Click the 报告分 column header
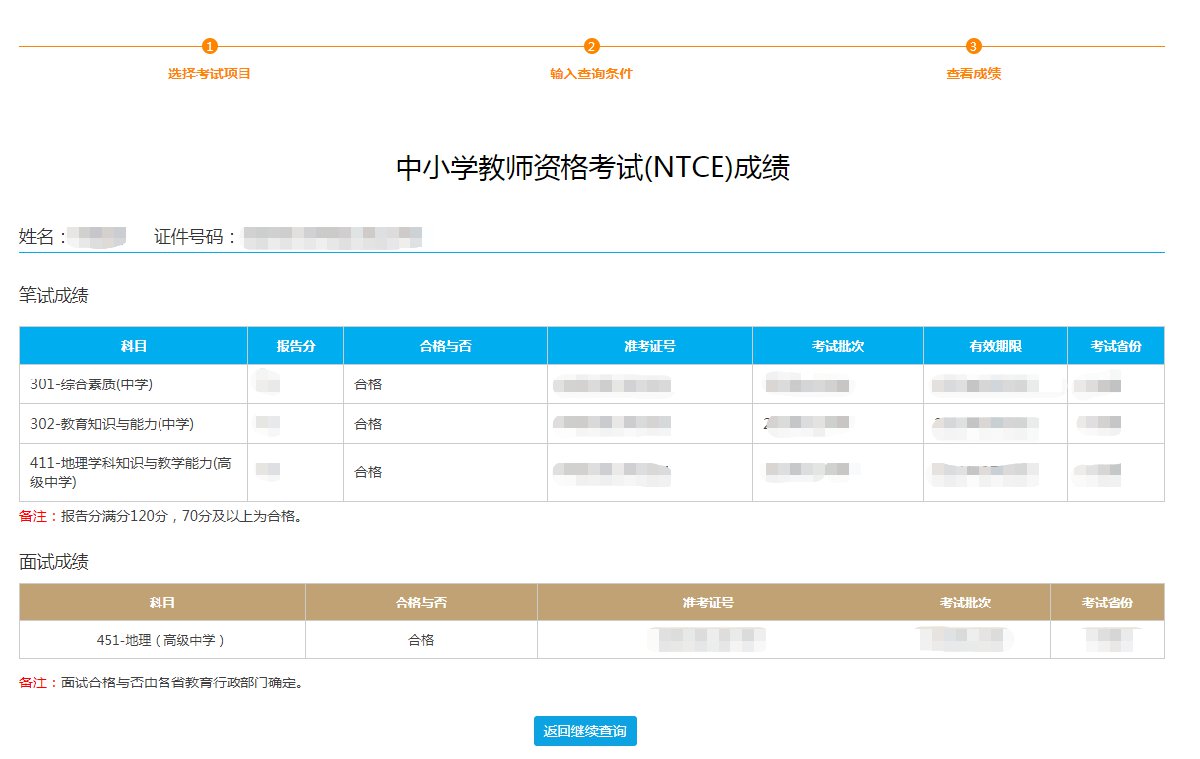The image size is (1200, 759). pyautogui.click(x=296, y=346)
